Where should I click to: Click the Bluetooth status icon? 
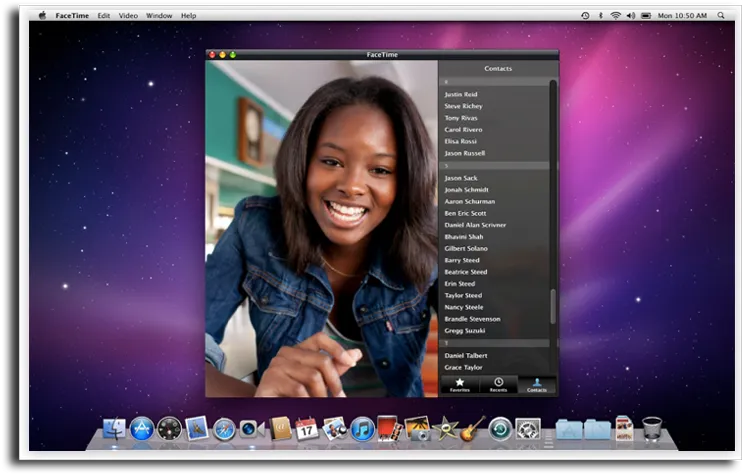click(x=601, y=16)
